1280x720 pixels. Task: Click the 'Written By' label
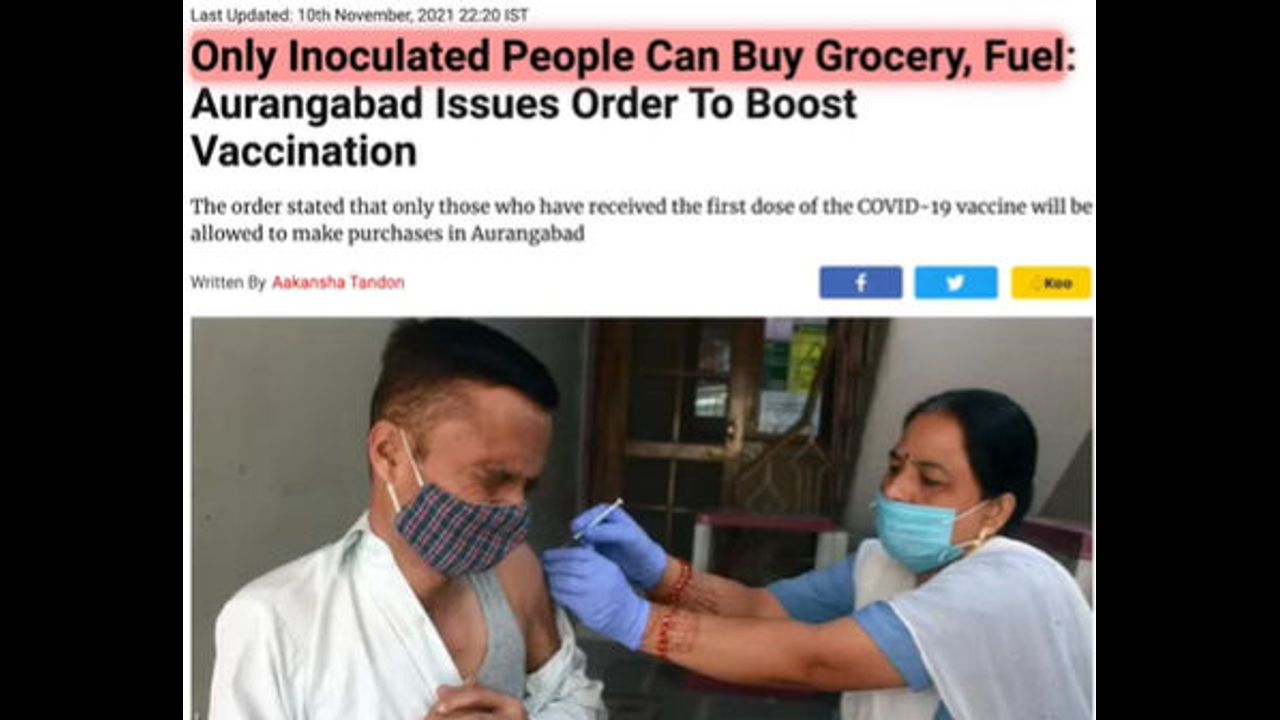(228, 282)
